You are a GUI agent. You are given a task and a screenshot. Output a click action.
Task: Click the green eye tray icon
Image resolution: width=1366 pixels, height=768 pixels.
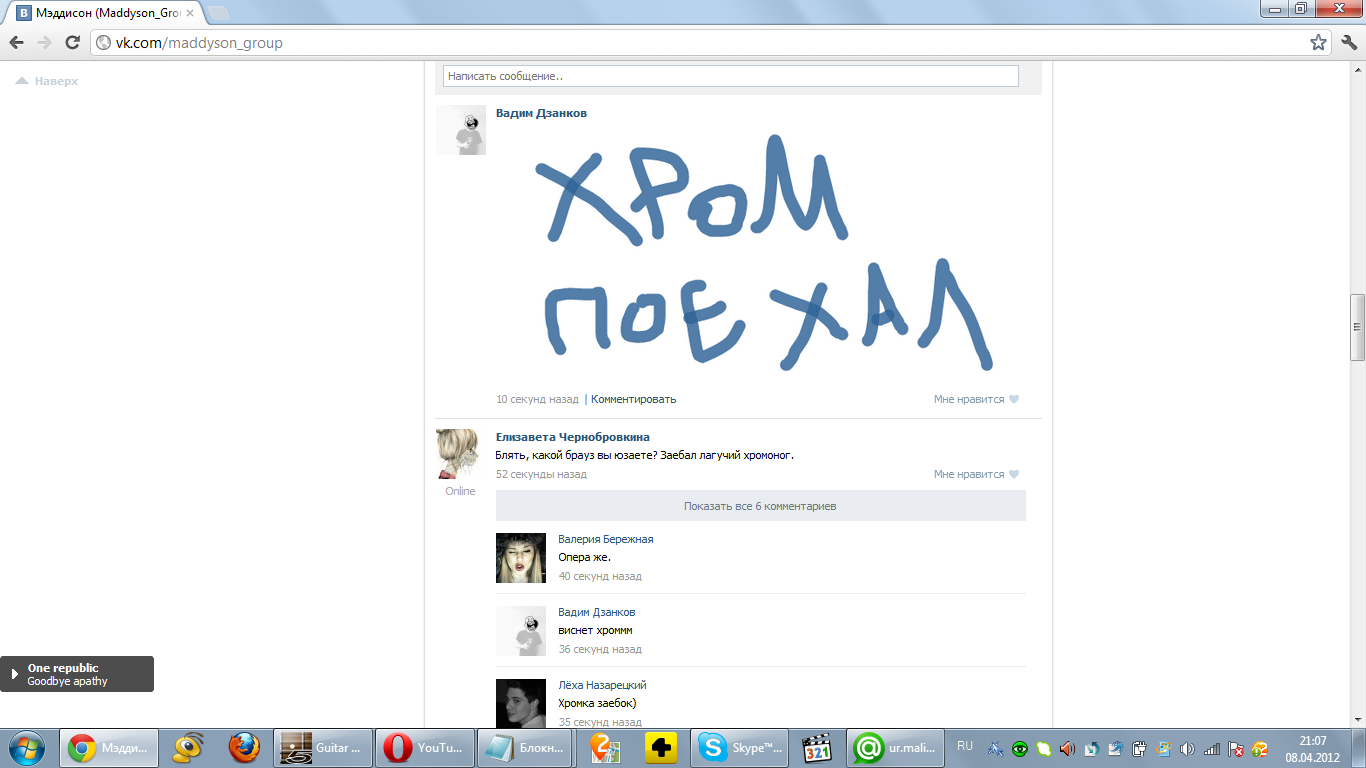pyautogui.click(x=1019, y=748)
